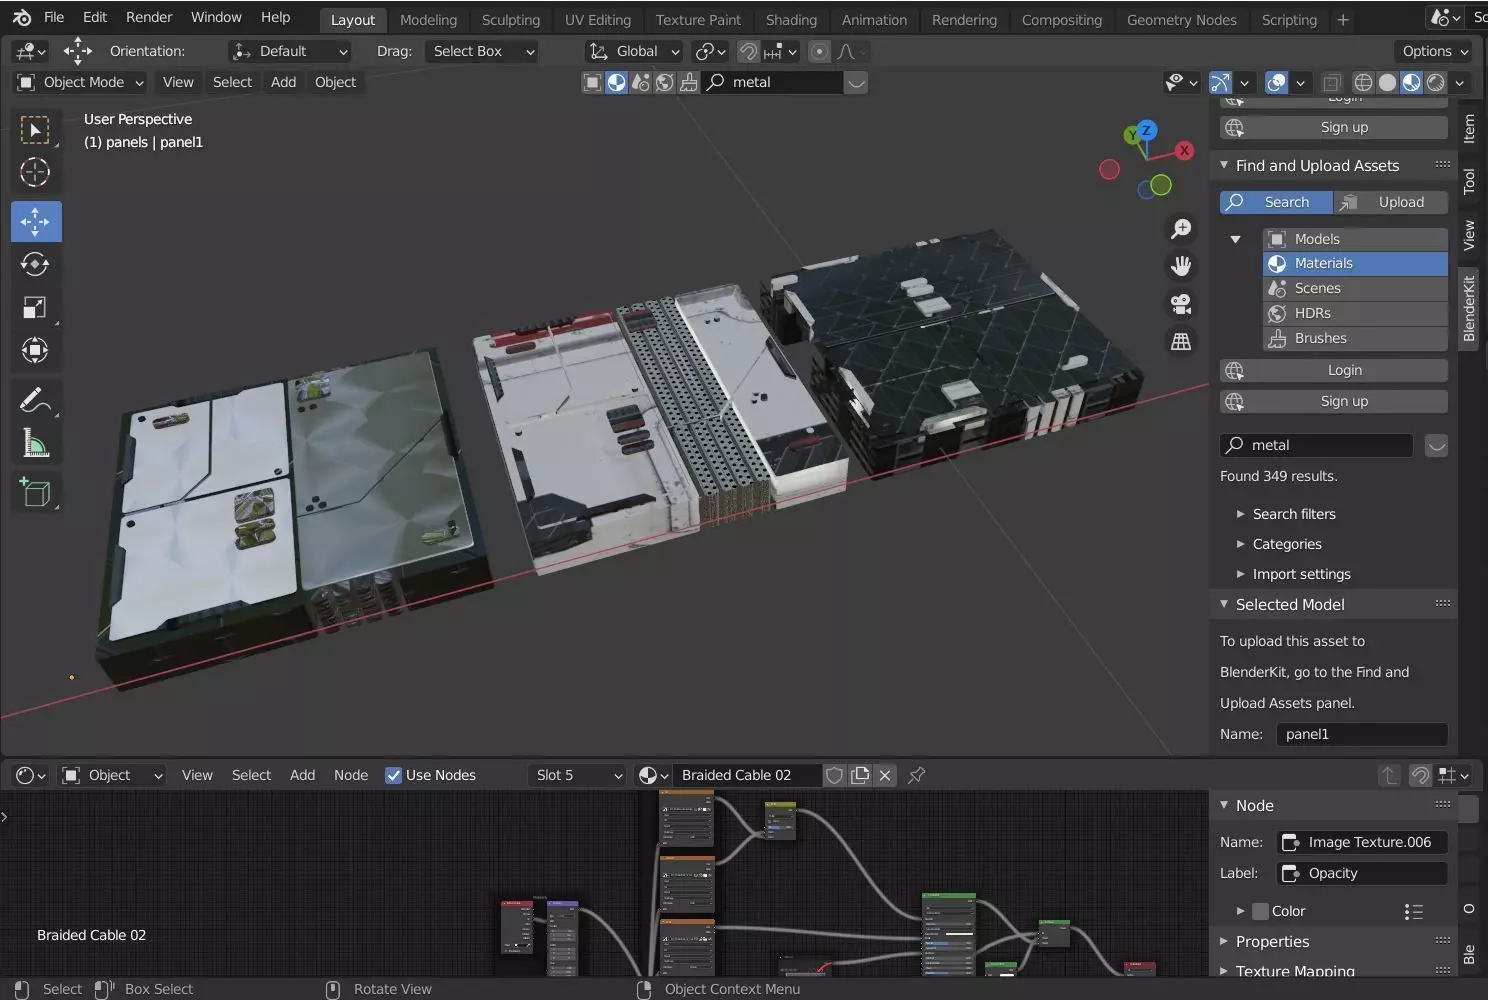
Task: Switch perspective/orthographic grid icon
Action: click(x=1181, y=342)
